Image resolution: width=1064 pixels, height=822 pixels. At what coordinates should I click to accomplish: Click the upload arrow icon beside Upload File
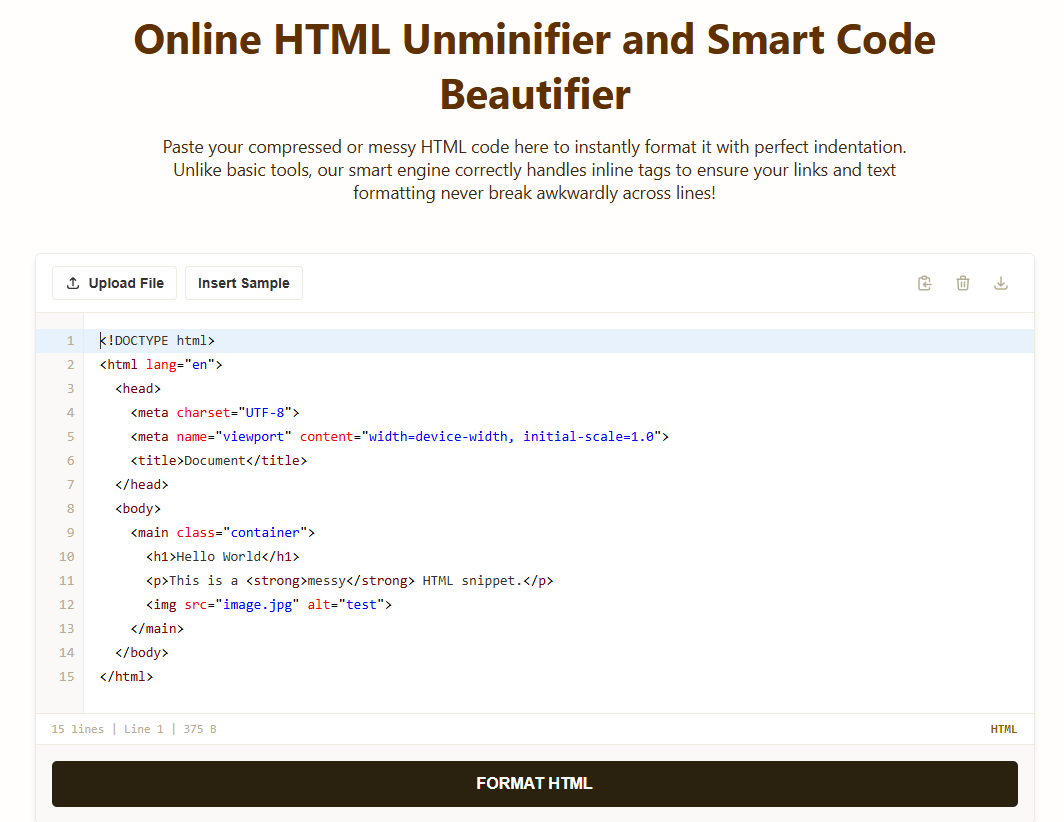click(72, 283)
